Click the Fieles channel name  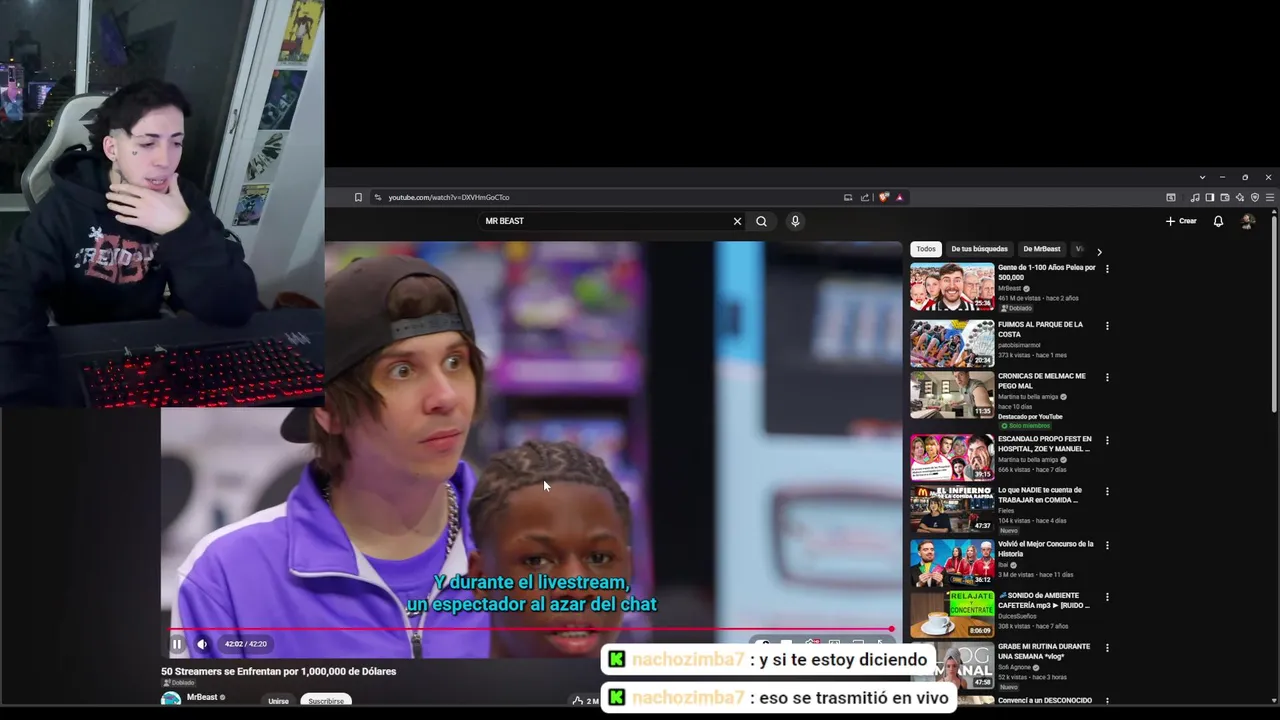tap(1006, 511)
